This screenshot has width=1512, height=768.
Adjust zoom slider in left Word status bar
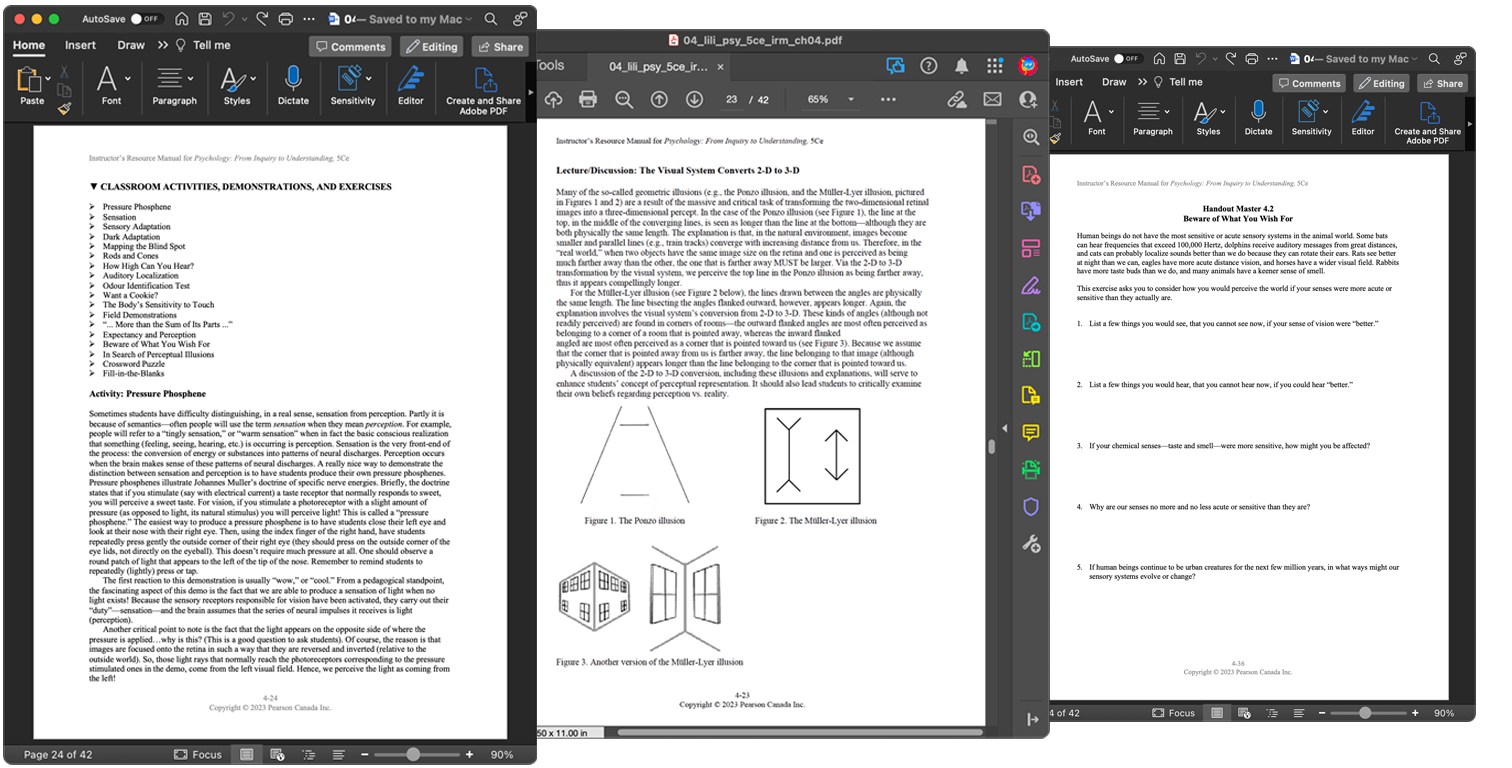(412, 754)
